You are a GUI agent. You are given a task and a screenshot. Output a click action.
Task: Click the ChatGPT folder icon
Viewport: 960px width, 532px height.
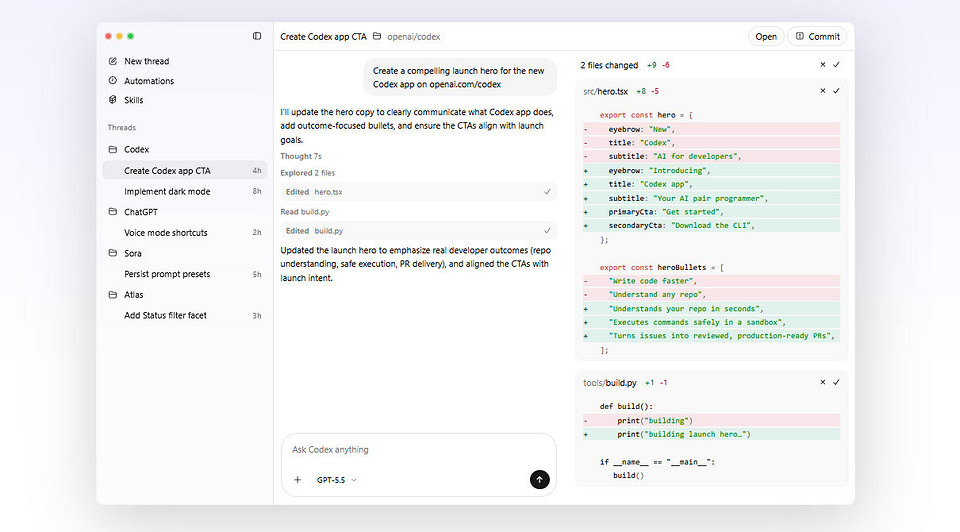(113, 212)
